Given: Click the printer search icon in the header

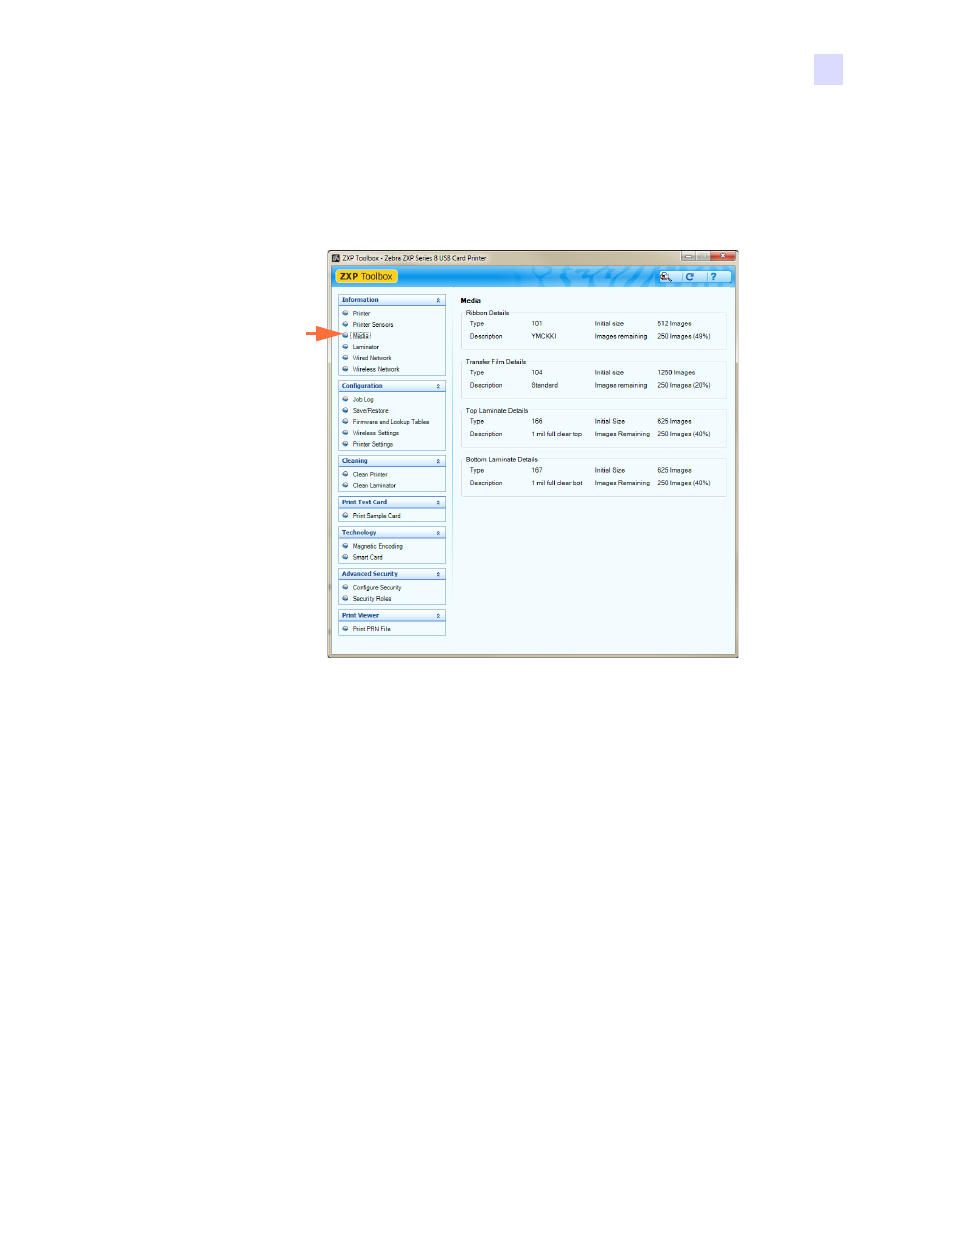Looking at the screenshot, I should pos(666,277).
